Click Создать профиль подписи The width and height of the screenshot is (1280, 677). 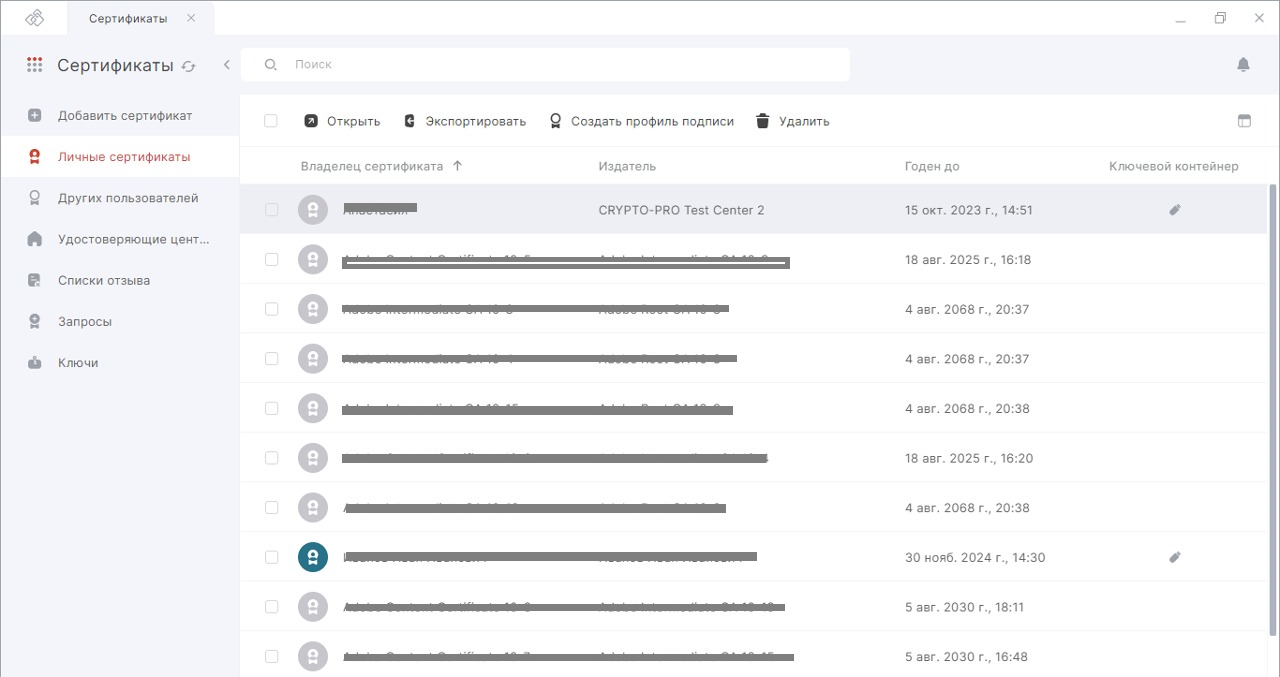click(x=641, y=121)
